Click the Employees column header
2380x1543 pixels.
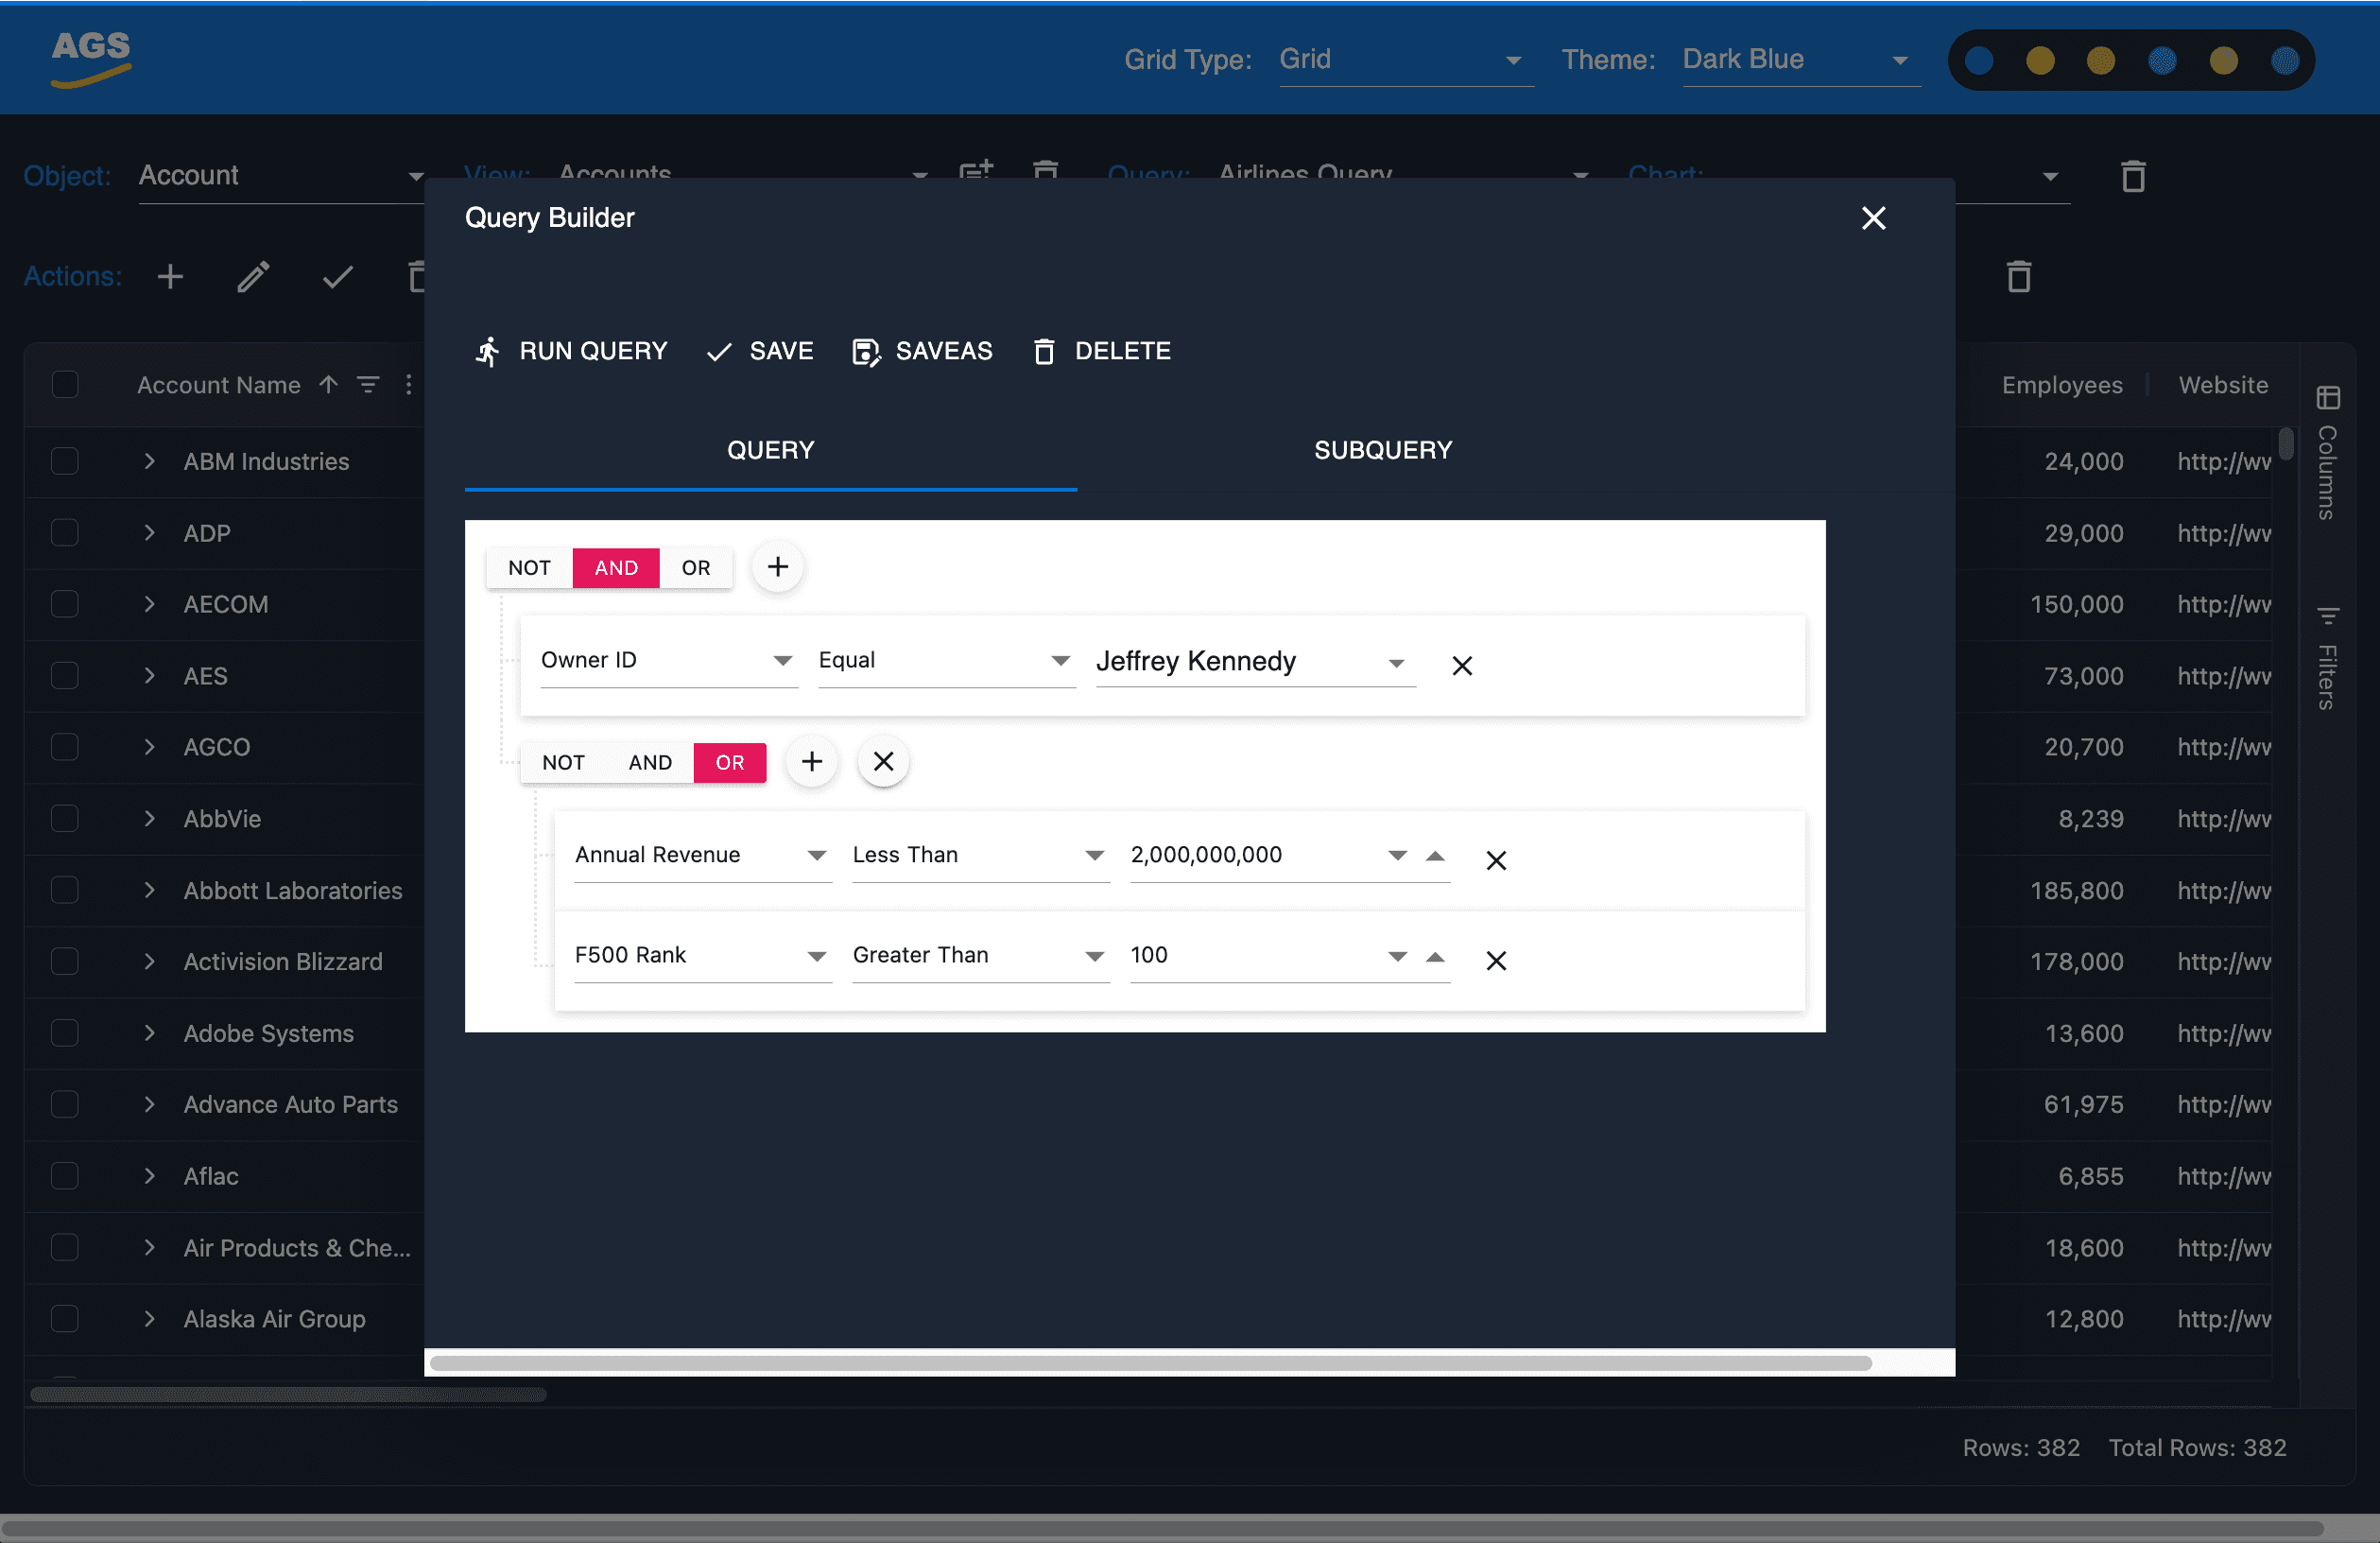coord(2061,385)
